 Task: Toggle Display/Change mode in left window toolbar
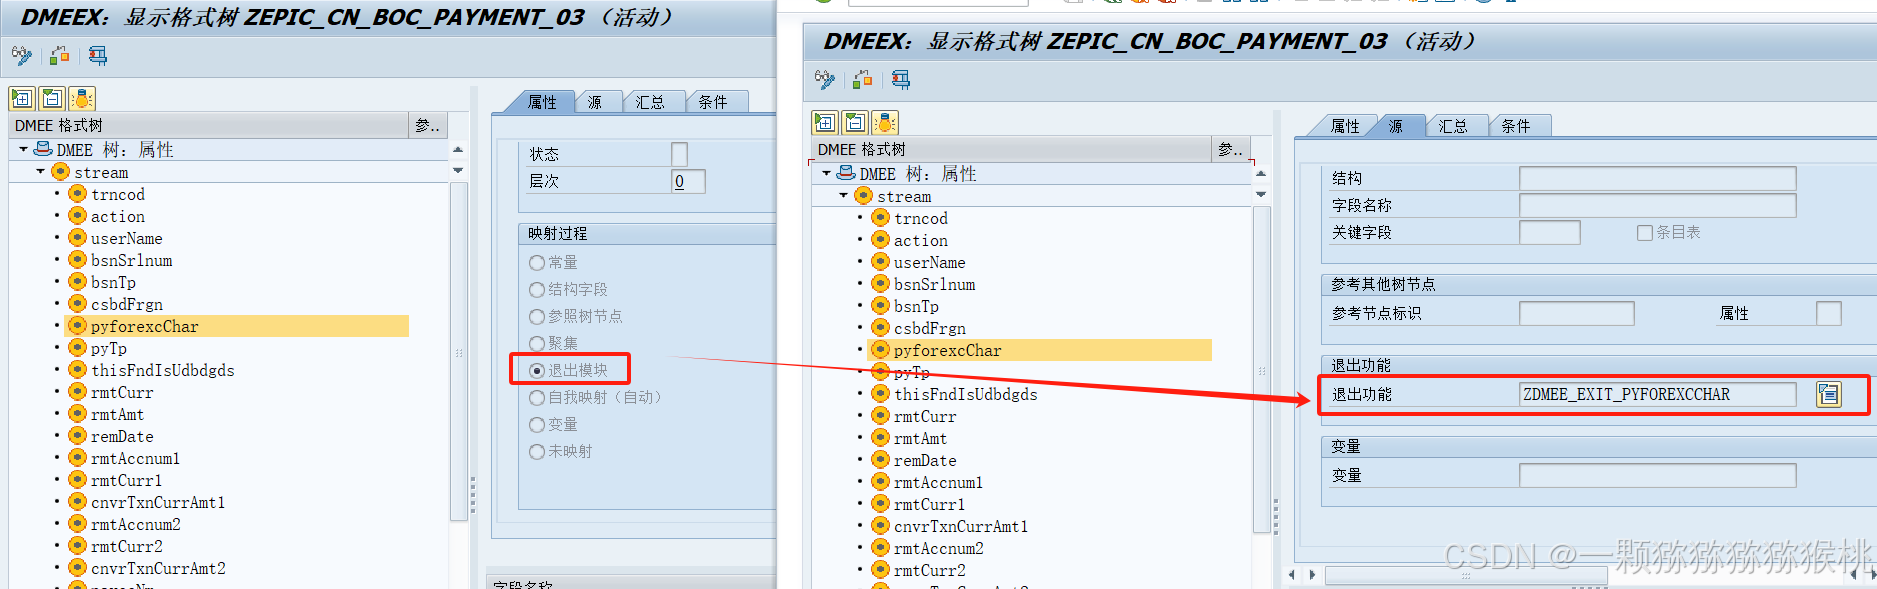(x=21, y=55)
